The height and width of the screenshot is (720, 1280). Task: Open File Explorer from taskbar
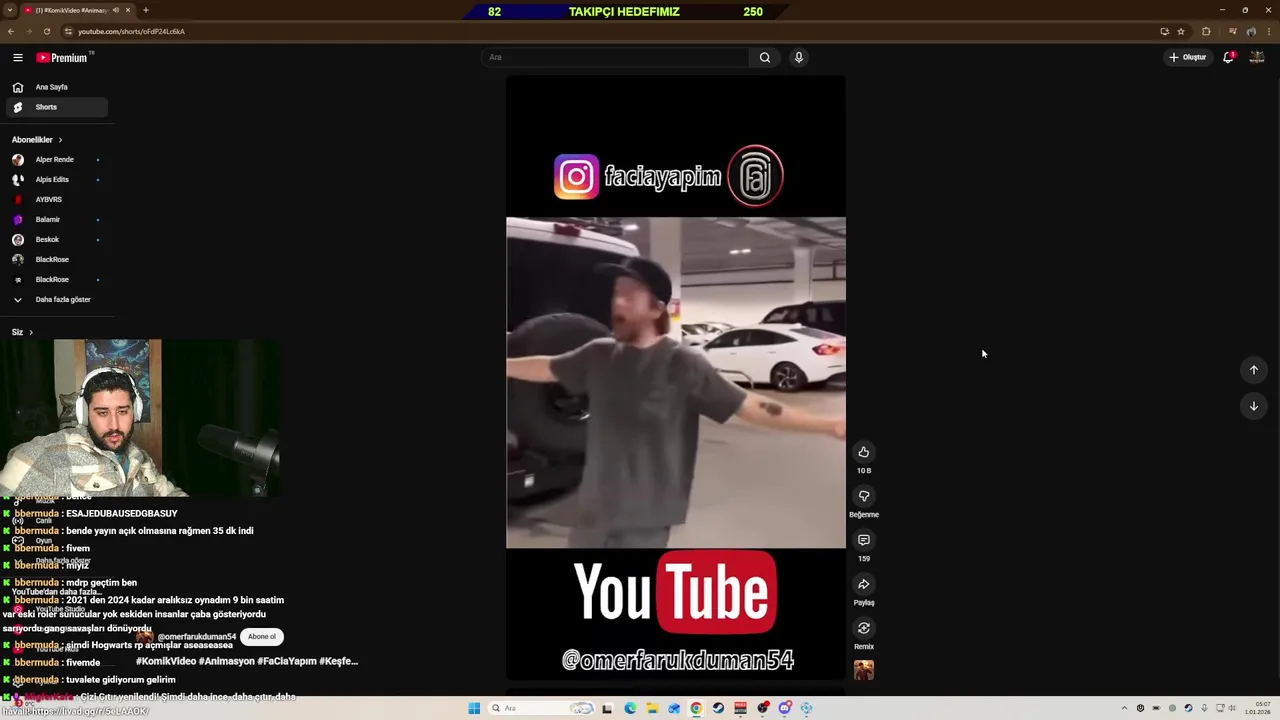(x=652, y=708)
